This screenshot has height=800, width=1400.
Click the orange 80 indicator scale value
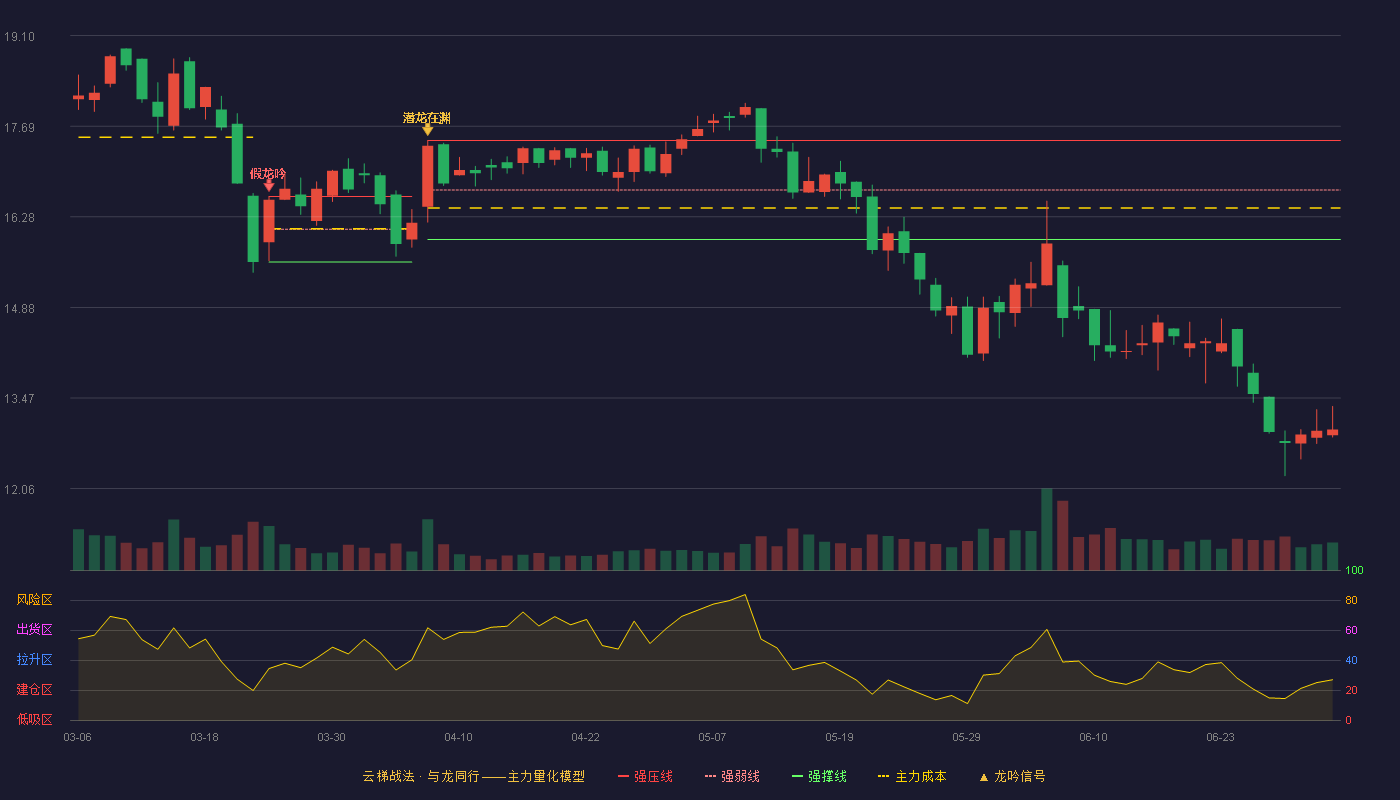click(x=1351, y=600)
